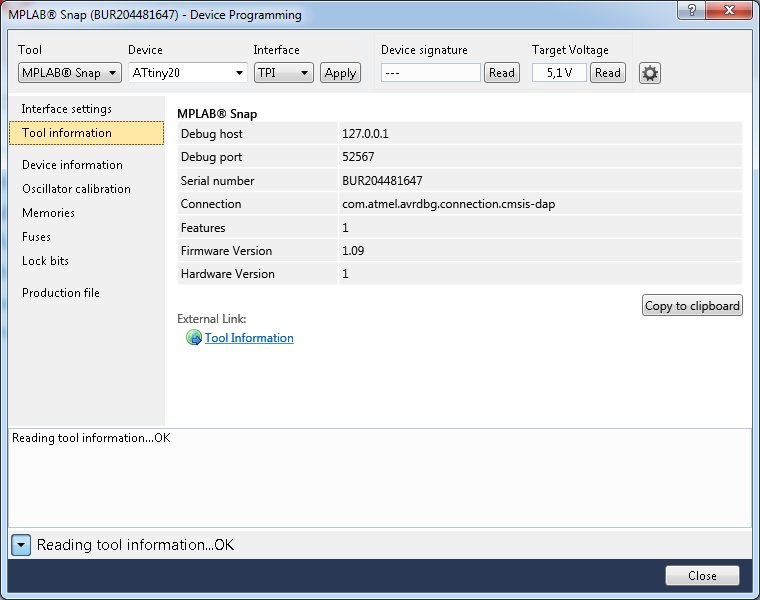Close the window with the X button
The image size is (760, 600).
729,10
